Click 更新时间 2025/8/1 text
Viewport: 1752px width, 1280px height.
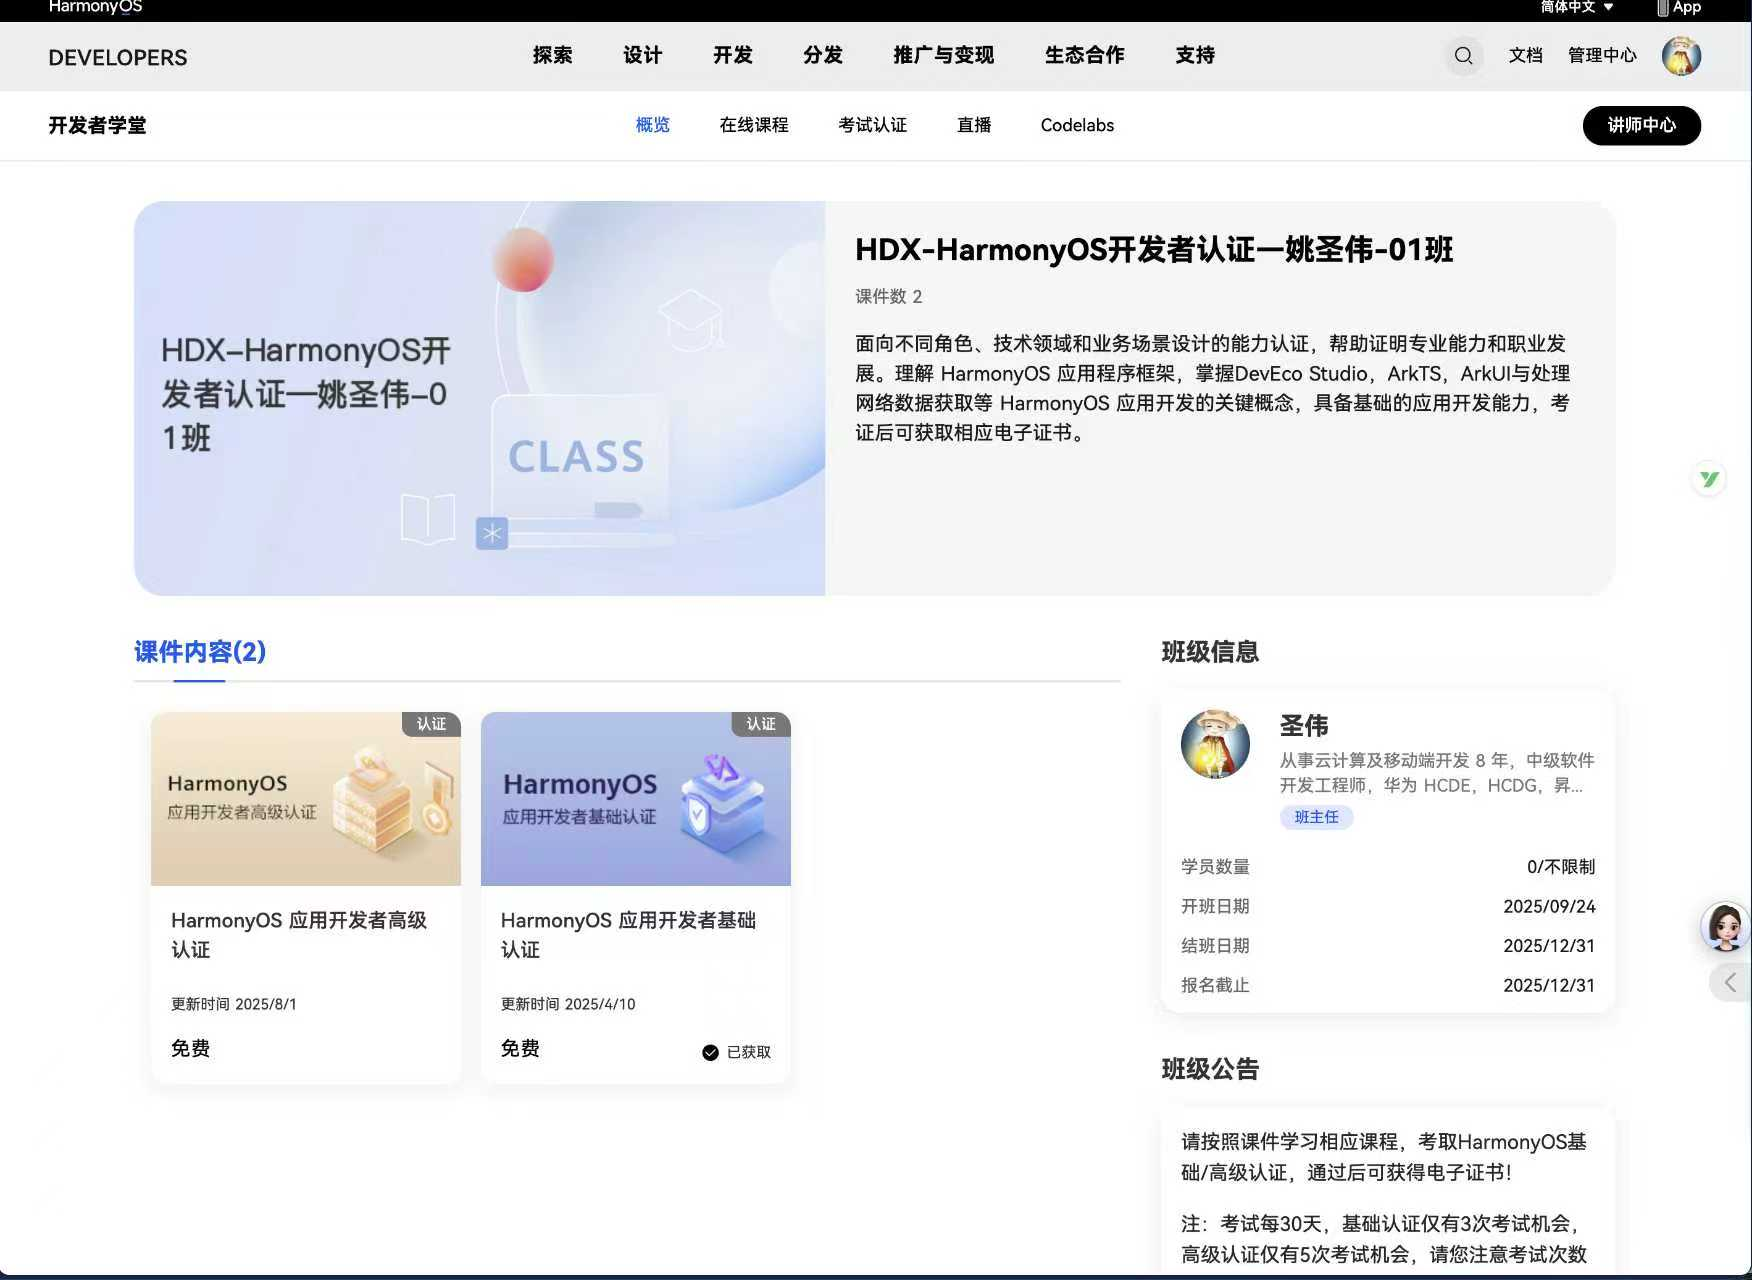point(233,1004)
